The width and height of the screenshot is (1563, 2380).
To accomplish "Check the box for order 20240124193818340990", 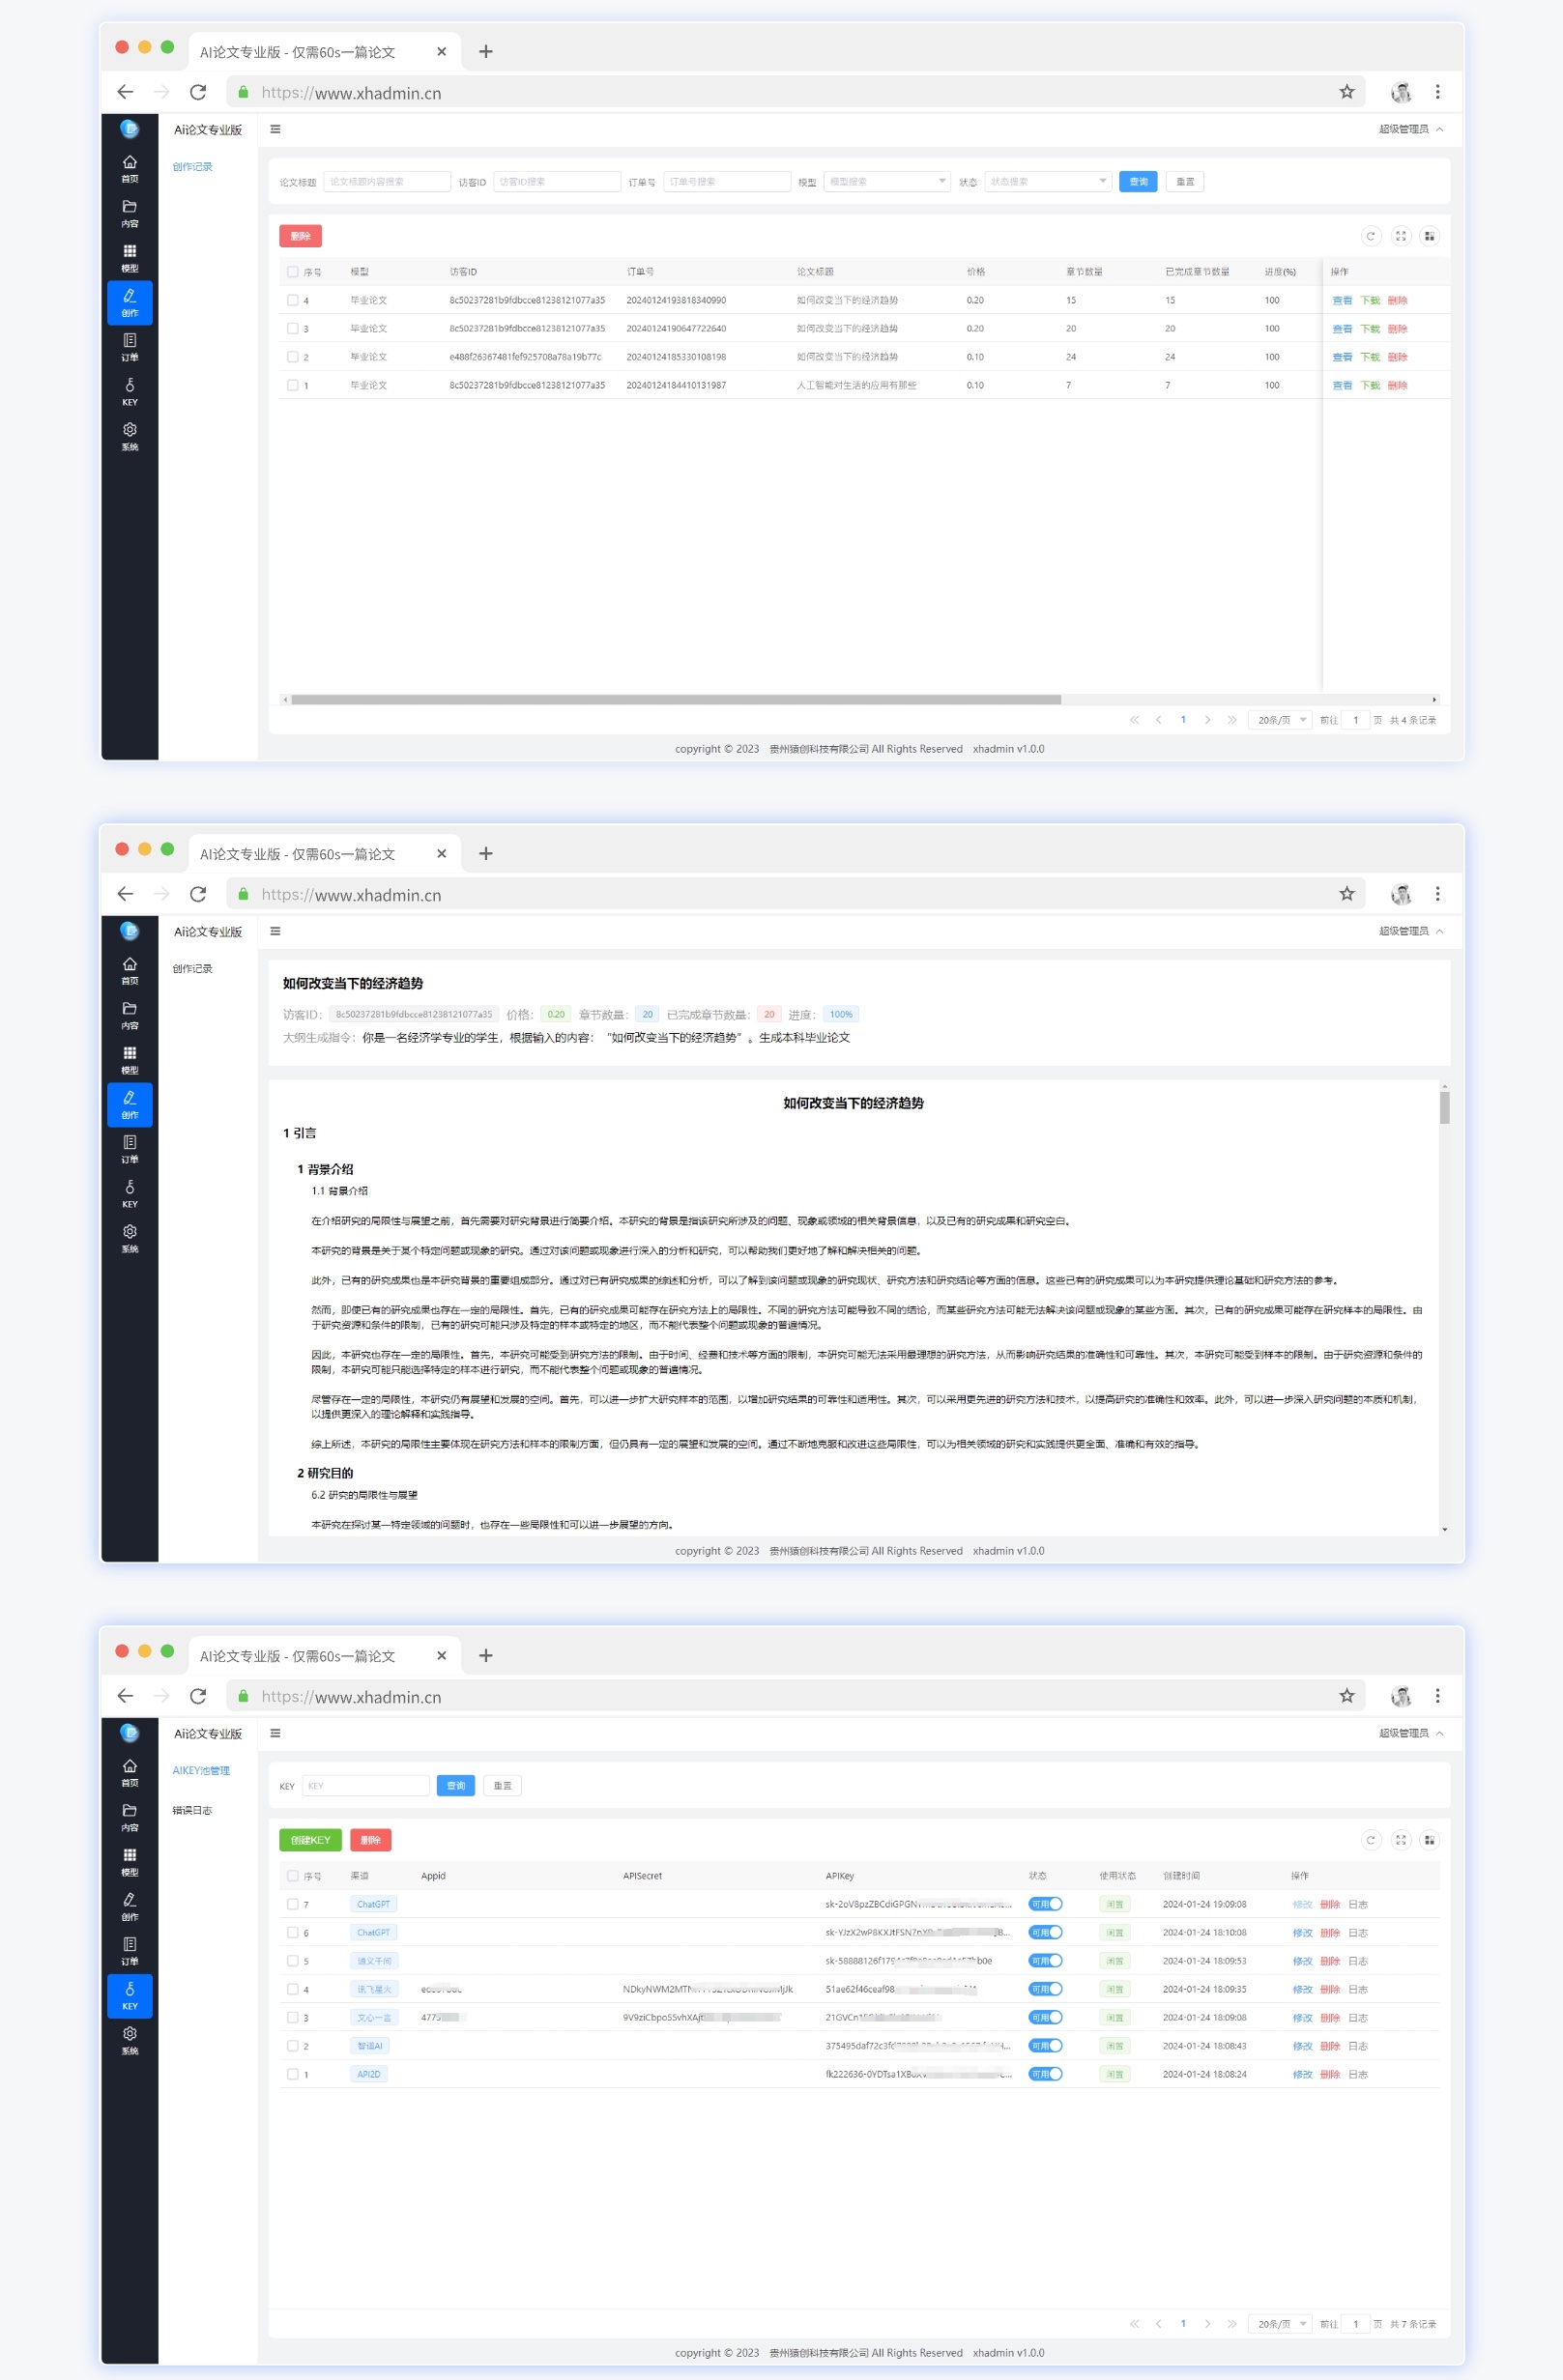I will pyautogui.click(x=292, y=300).
